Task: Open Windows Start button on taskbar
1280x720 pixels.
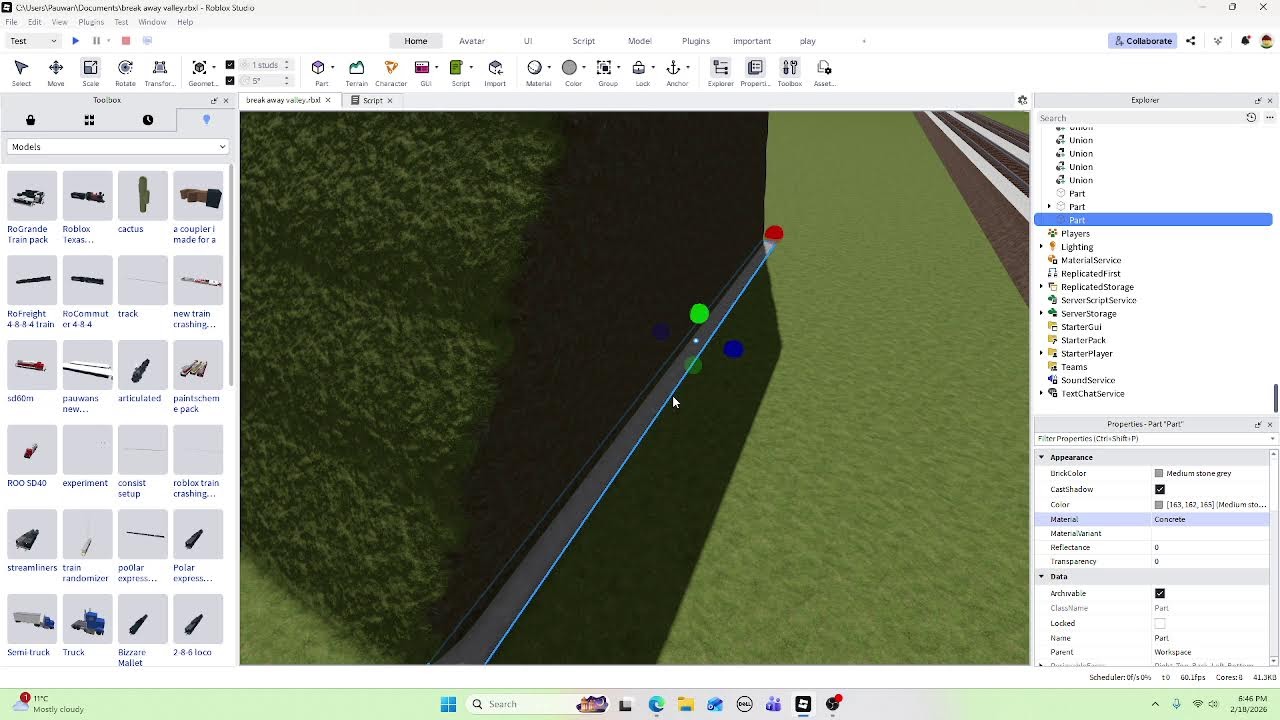Action: tap(448, 704)
